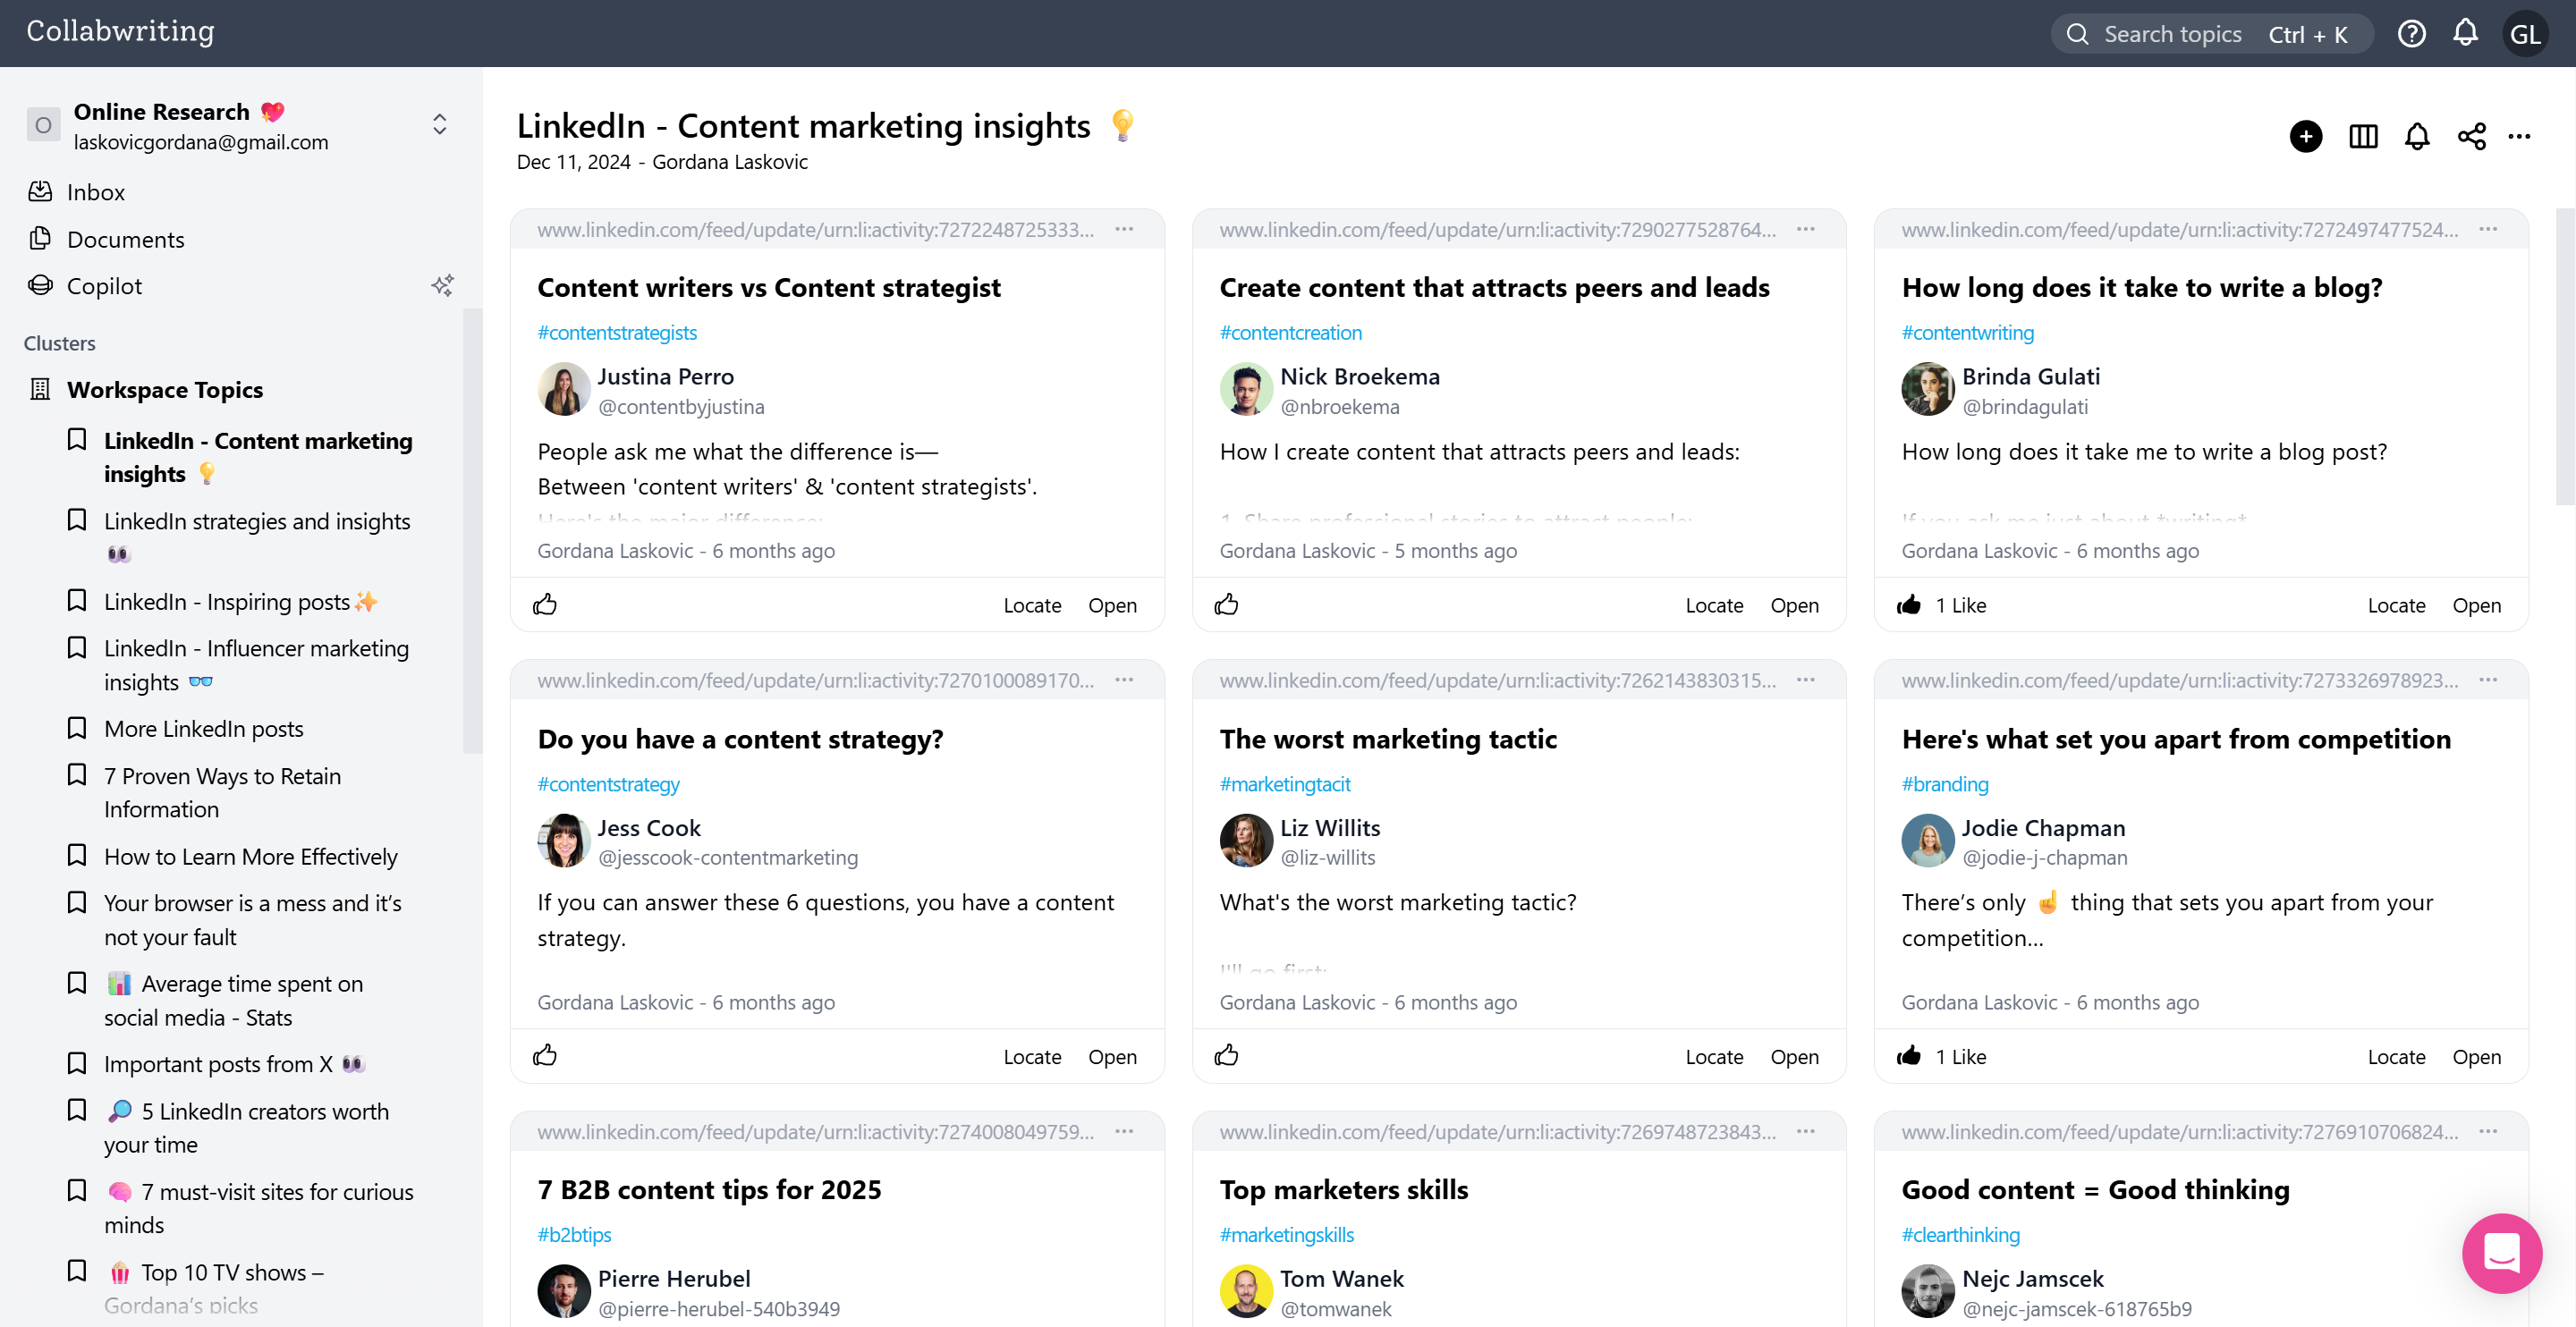The height and width of the screenshot is (1327, 2576).
Task: Click Open on Content writers vs strategist card
Action: click(1112, 605)
